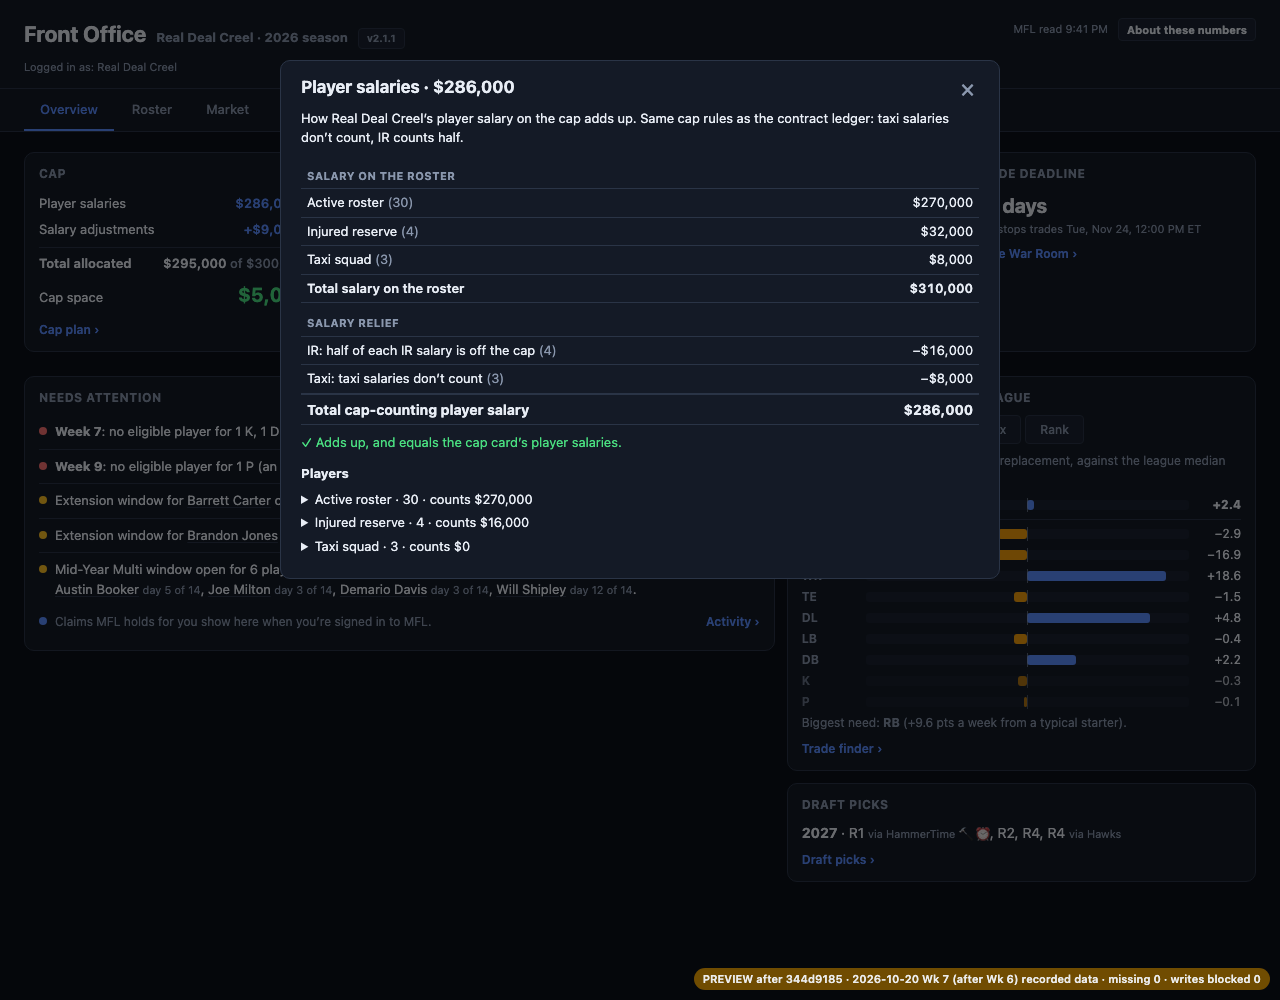This screenshot has height=1000, width=1280.
Task: Click the DL position bar showing +4.8
Action: tap(1088, 618)
